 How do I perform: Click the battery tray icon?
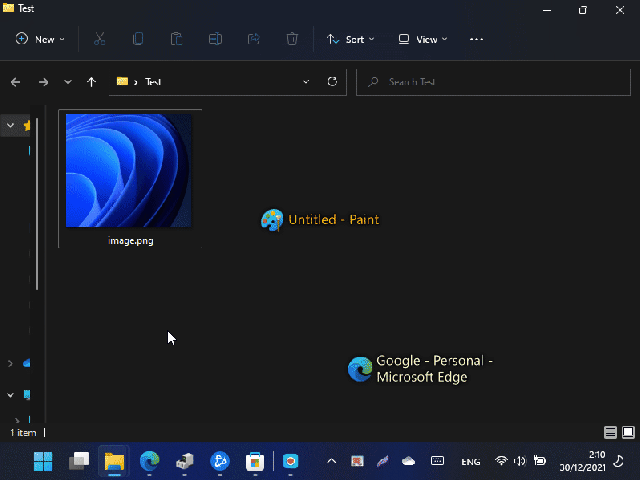point(540,461)
